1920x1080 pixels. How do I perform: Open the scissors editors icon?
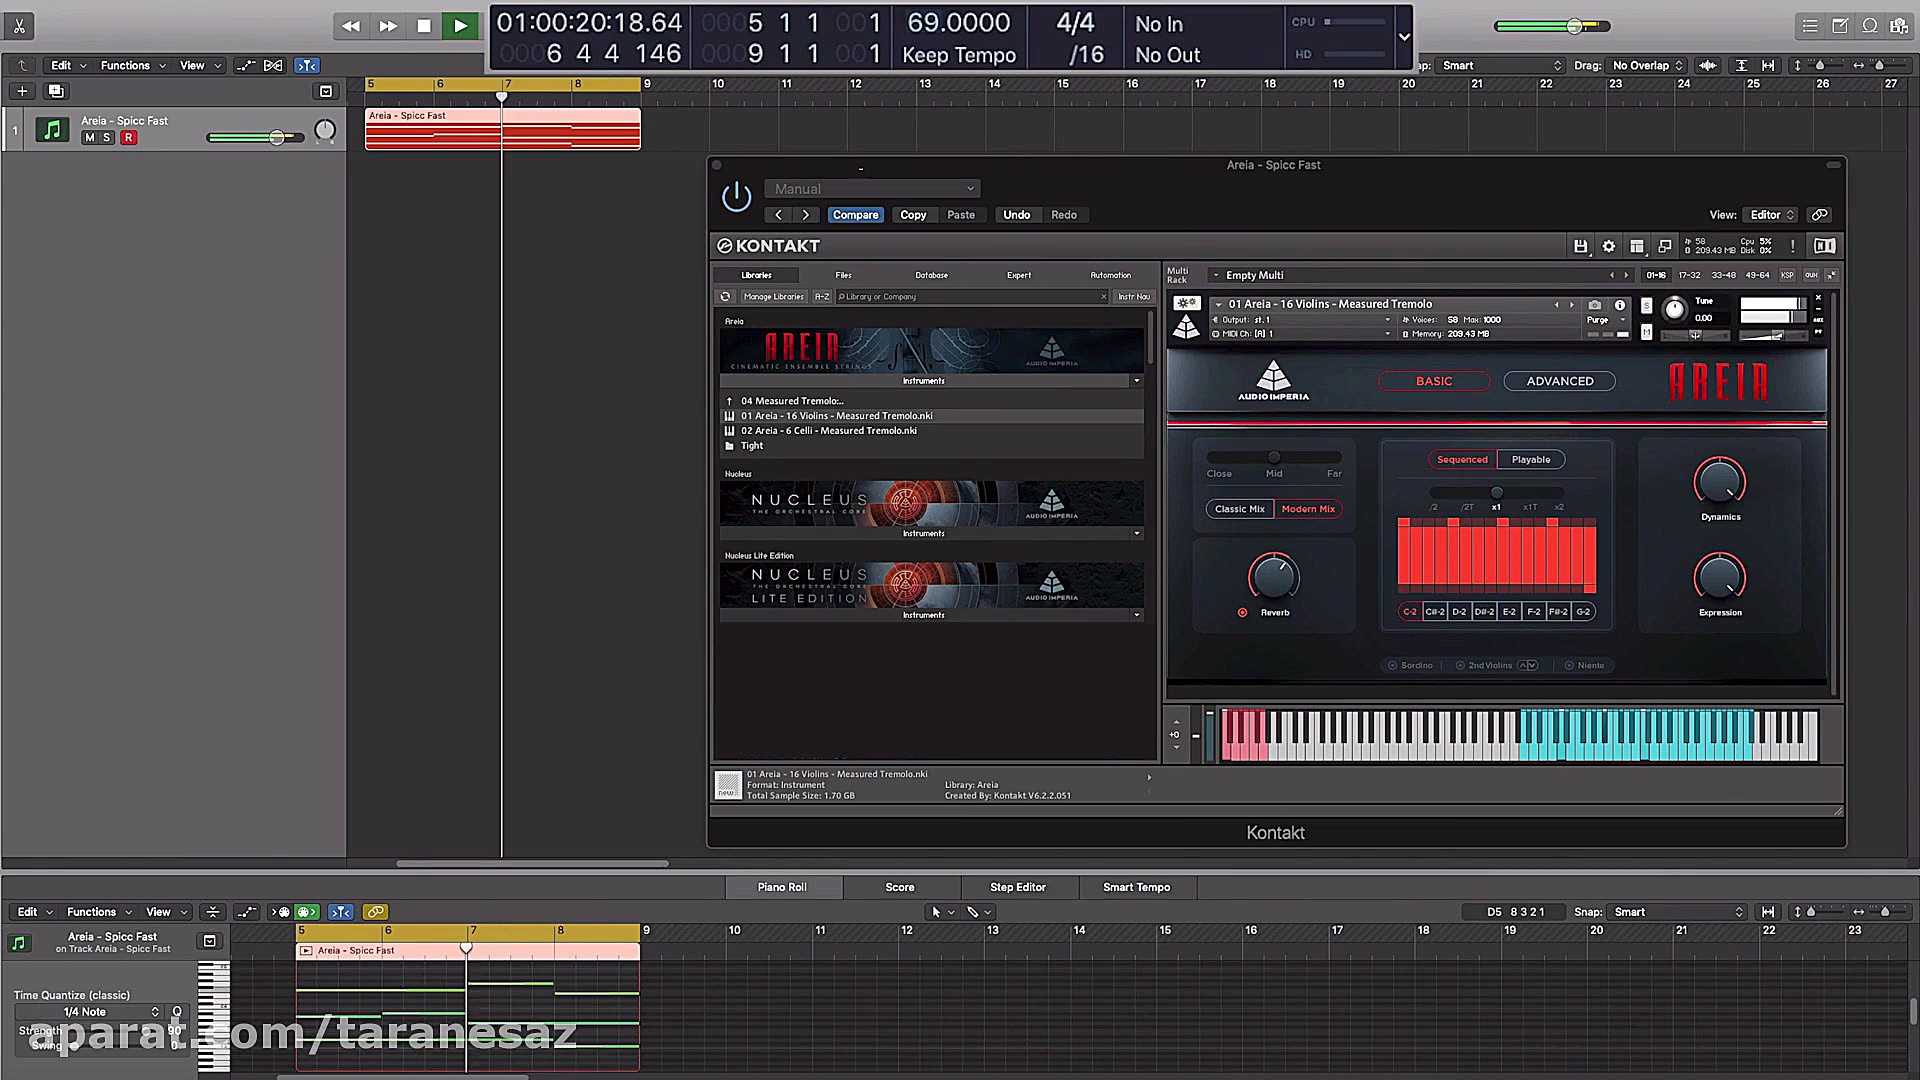(x=19, y=26)
